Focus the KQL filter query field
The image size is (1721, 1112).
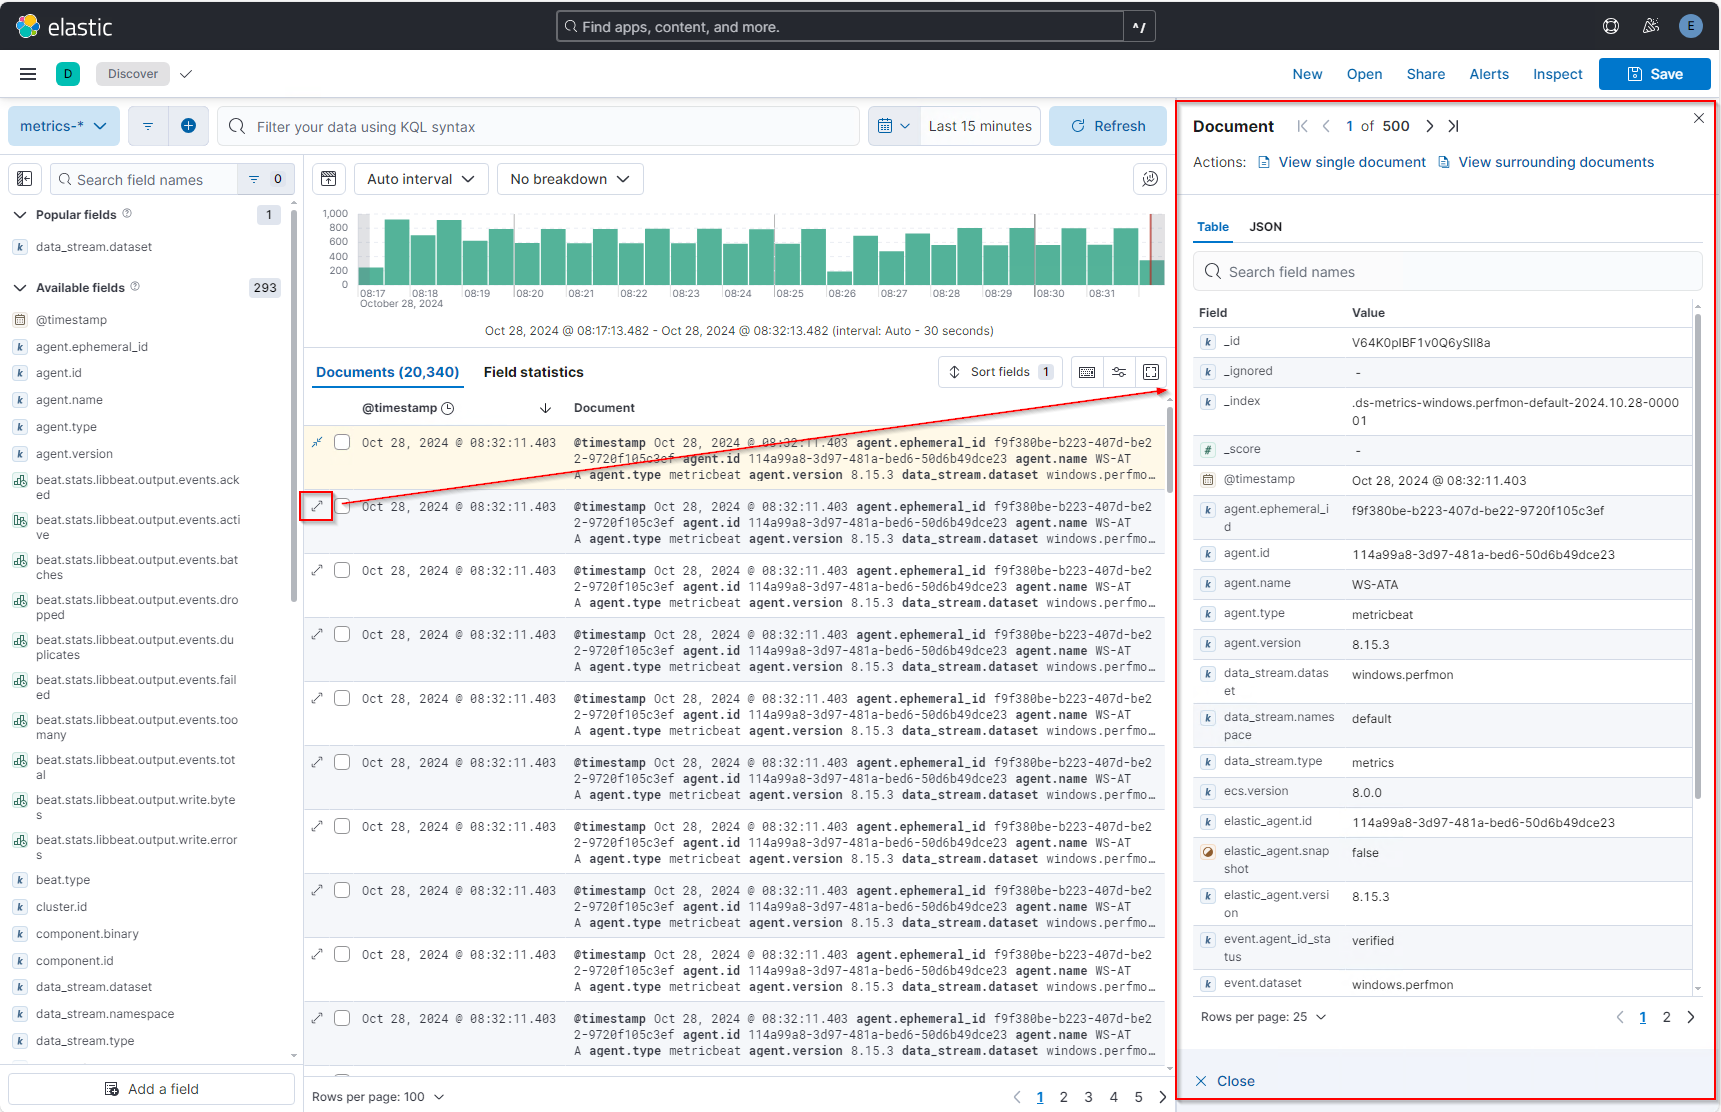point(538,126)
